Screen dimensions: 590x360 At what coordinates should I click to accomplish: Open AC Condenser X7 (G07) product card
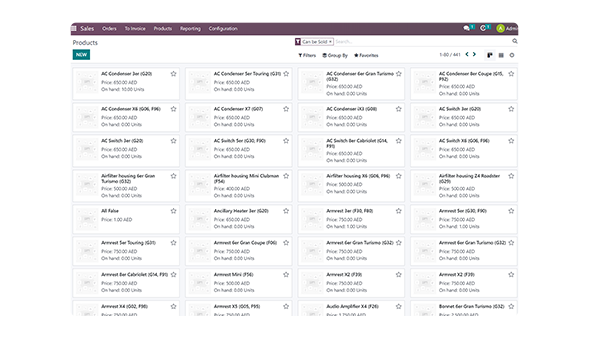239,117
